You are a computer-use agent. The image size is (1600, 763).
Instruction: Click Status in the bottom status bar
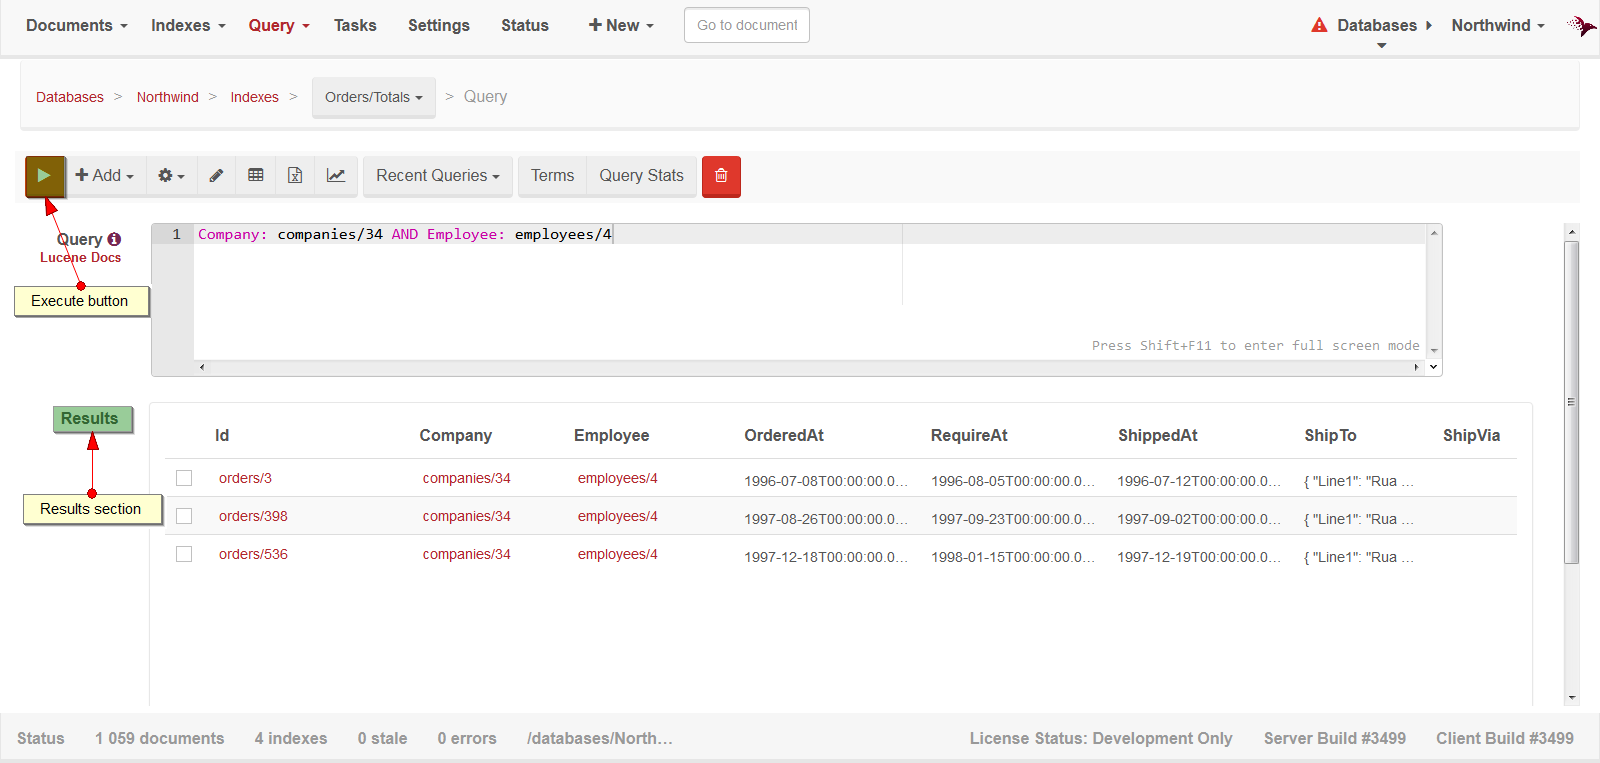41,738
